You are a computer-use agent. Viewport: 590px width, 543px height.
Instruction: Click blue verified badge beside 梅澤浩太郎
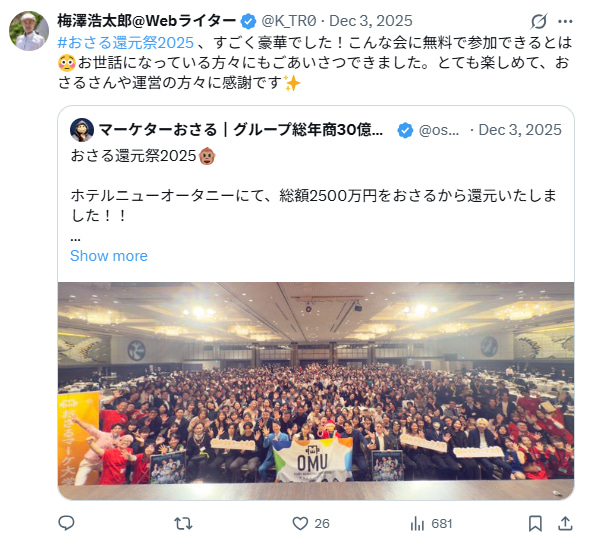point(248,21)
